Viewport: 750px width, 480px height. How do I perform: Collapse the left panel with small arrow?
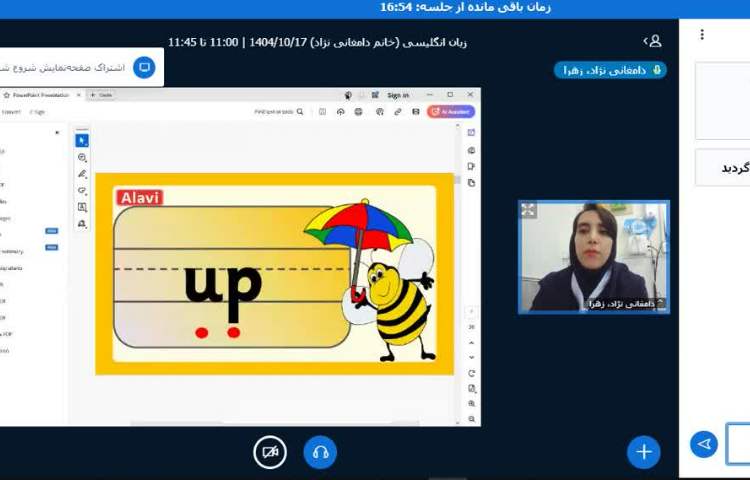click(x=57, y=133)
